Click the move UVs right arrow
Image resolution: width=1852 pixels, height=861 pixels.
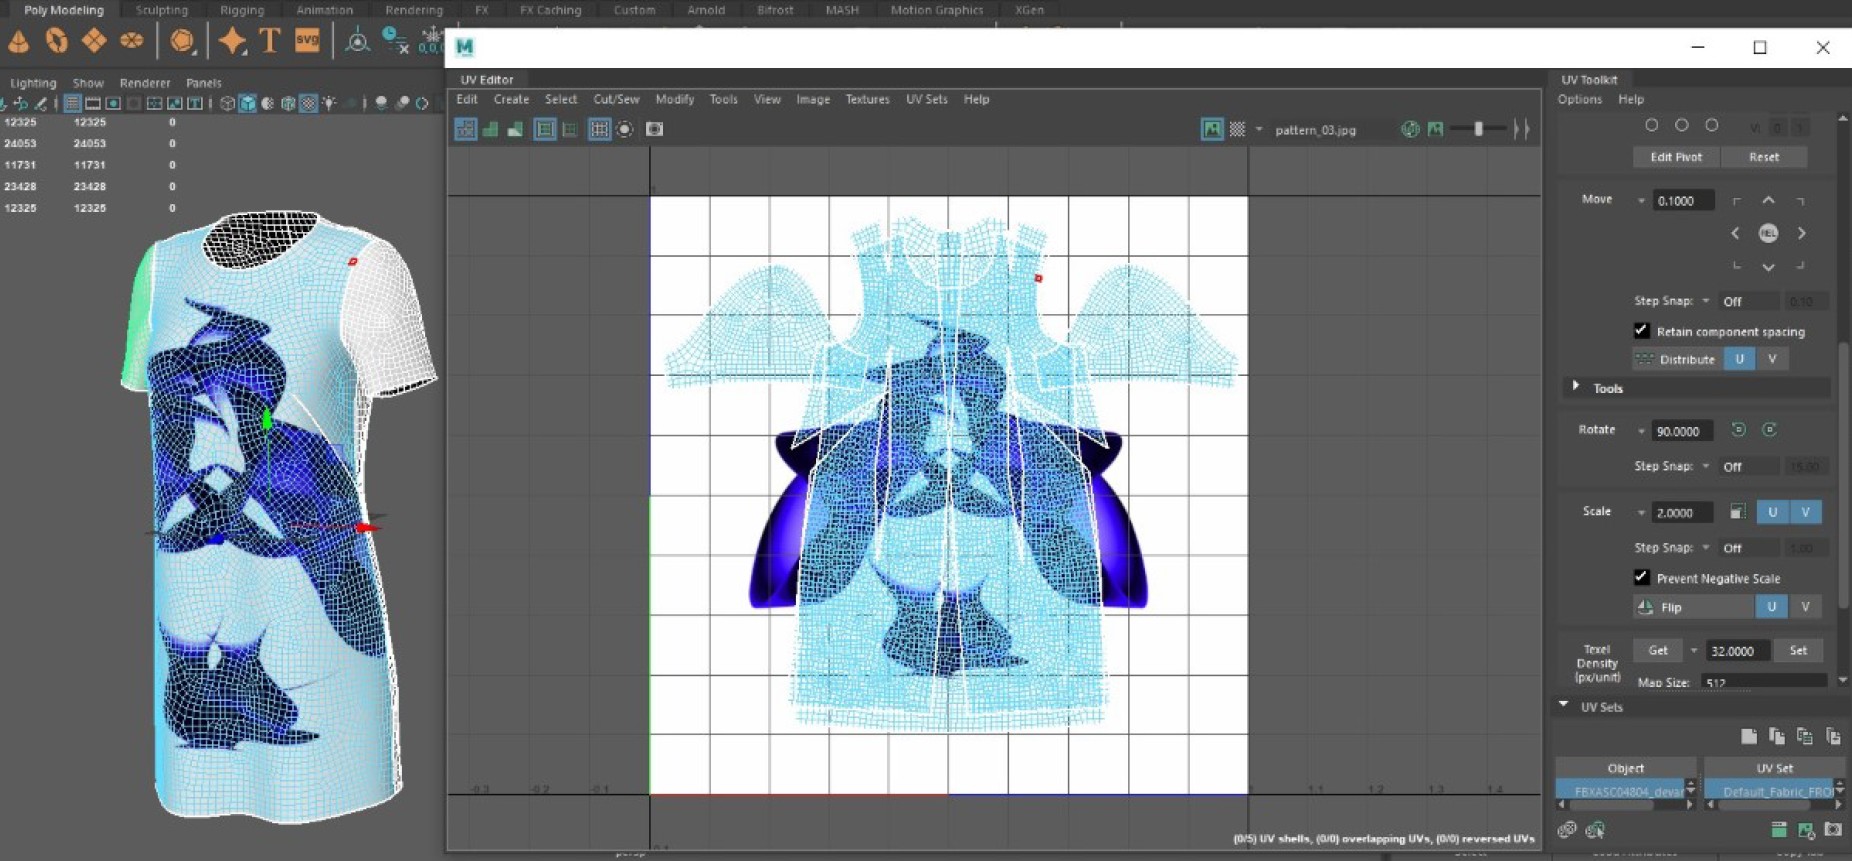(x=1801, y=233)
